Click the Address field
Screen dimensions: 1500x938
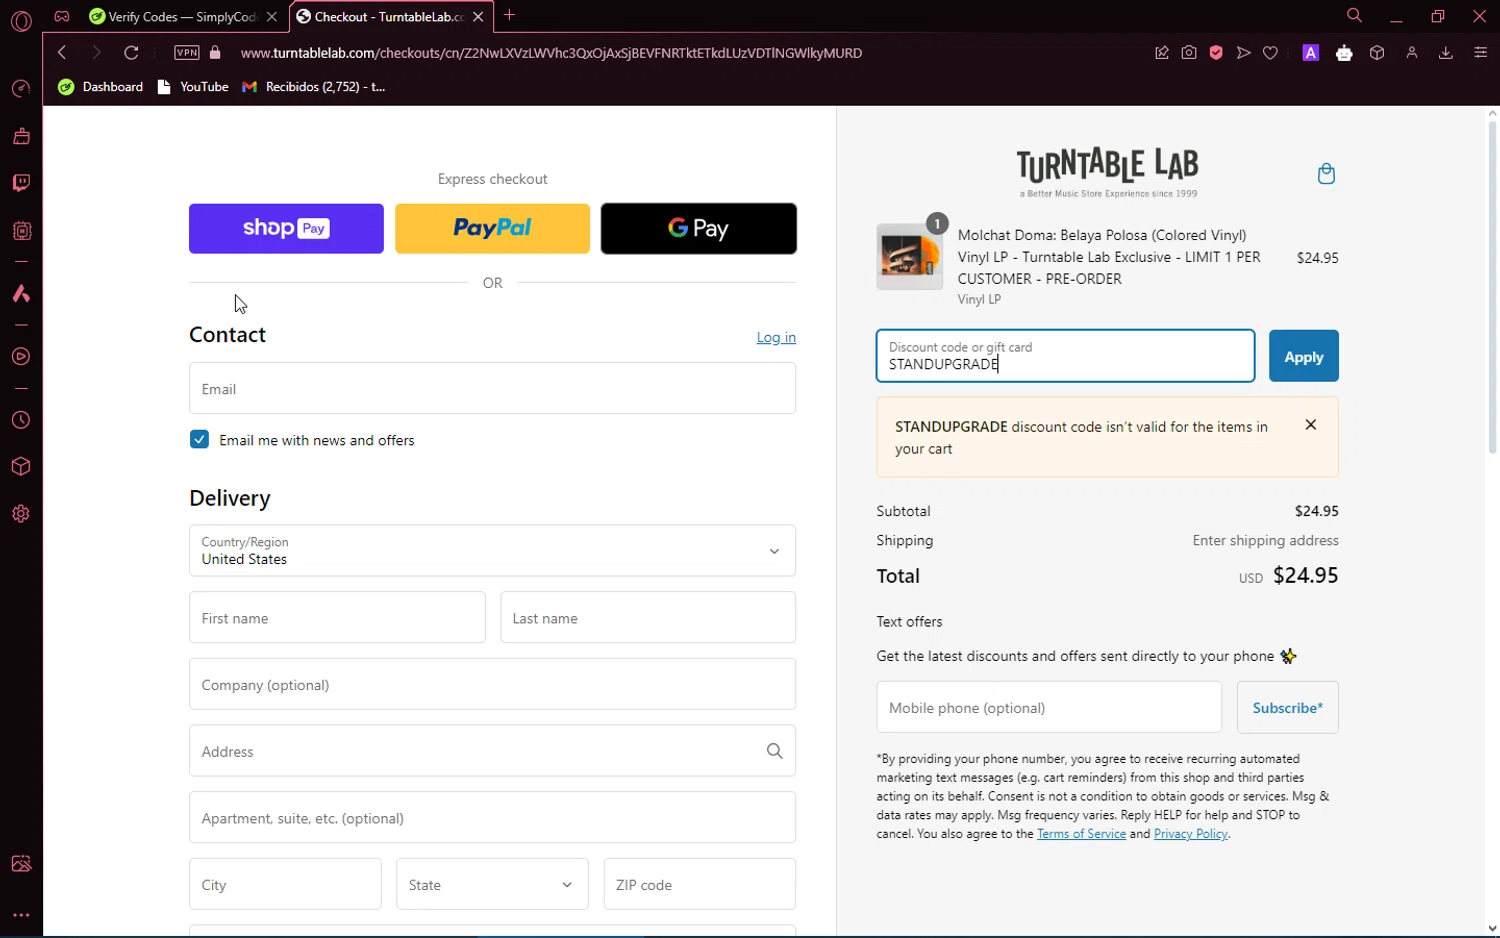point(493,751)
